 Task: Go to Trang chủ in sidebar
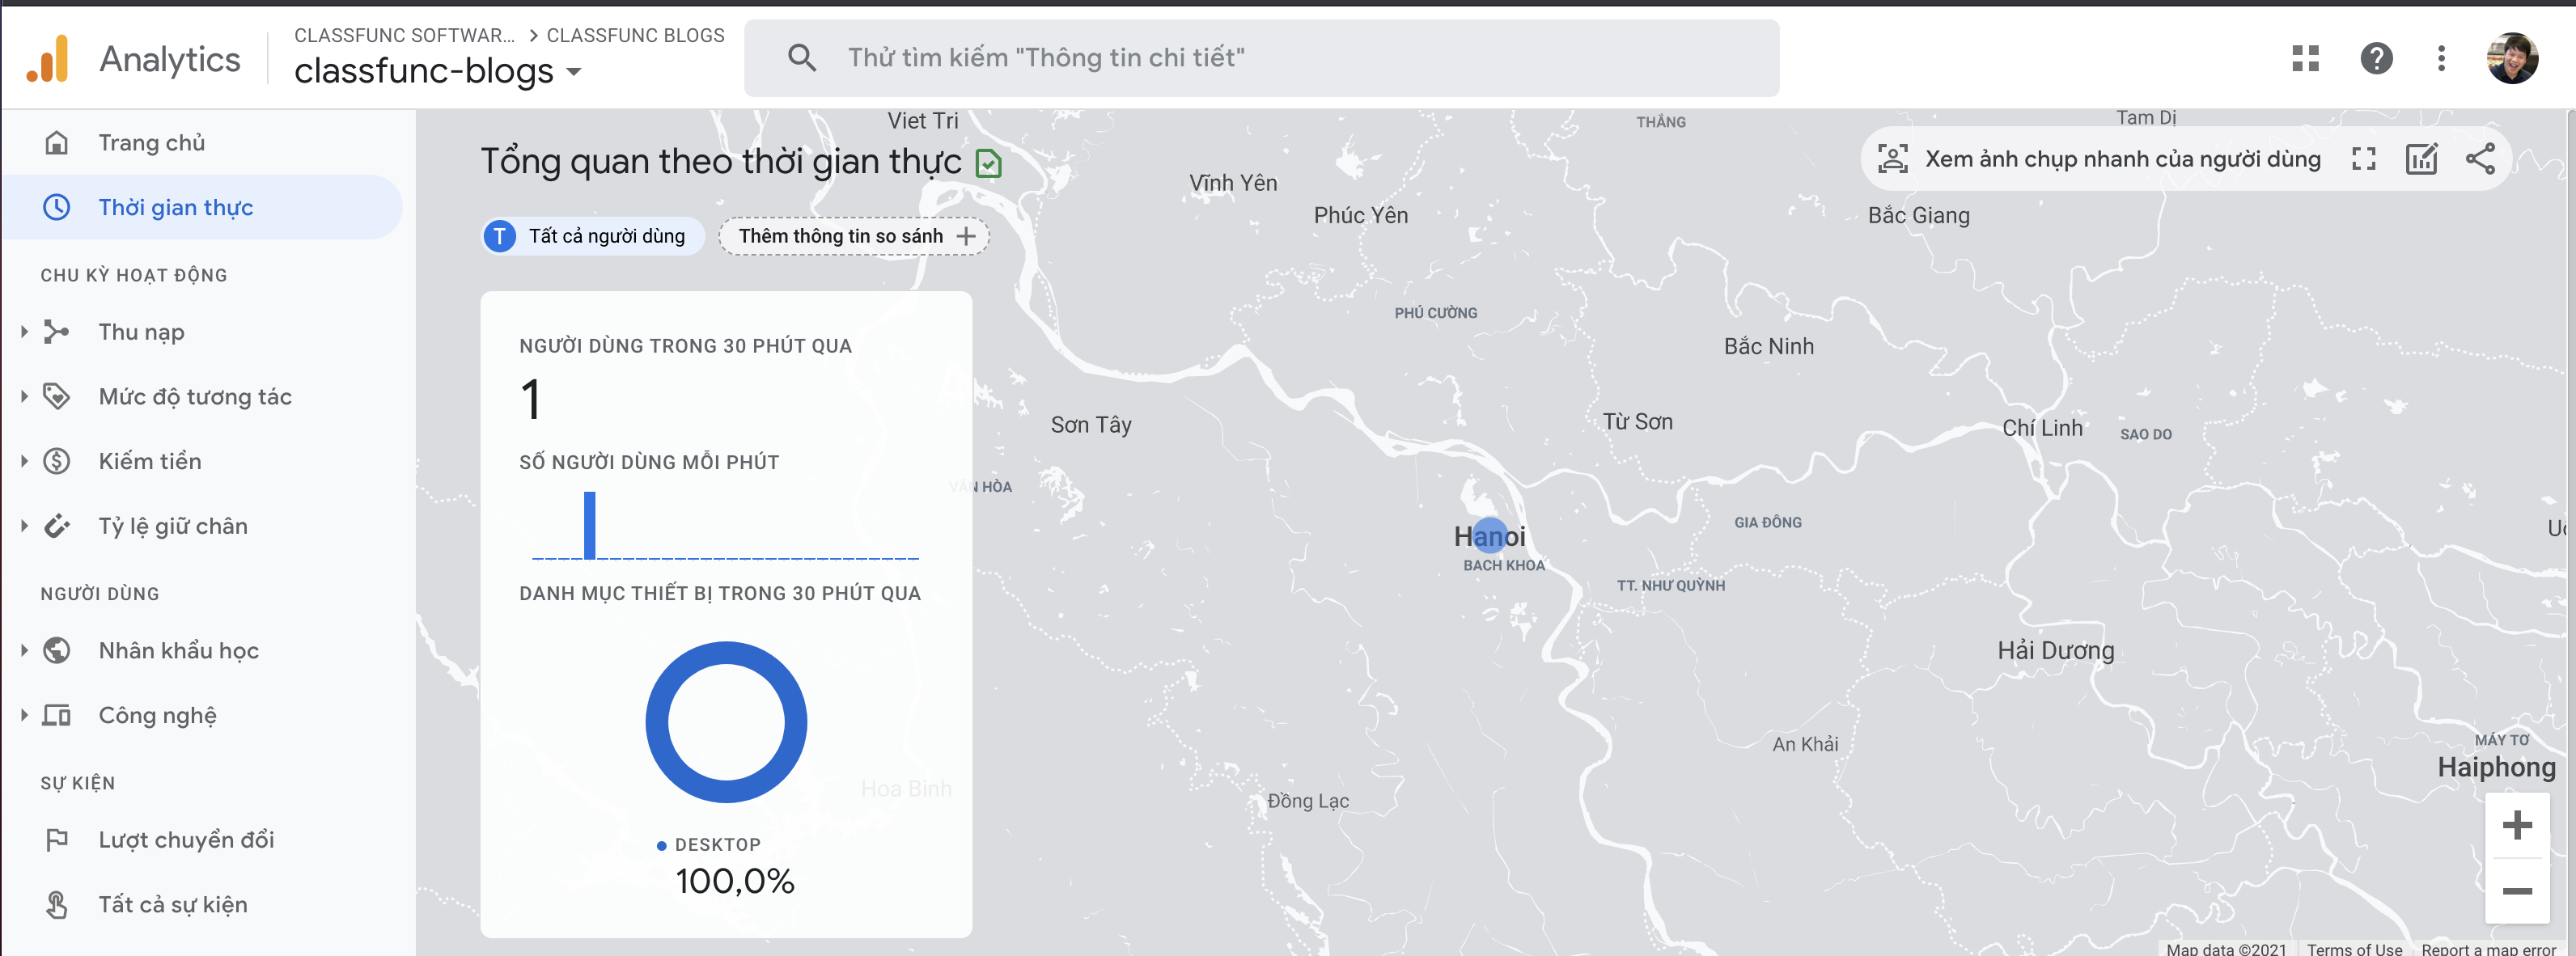coord(151,143)
